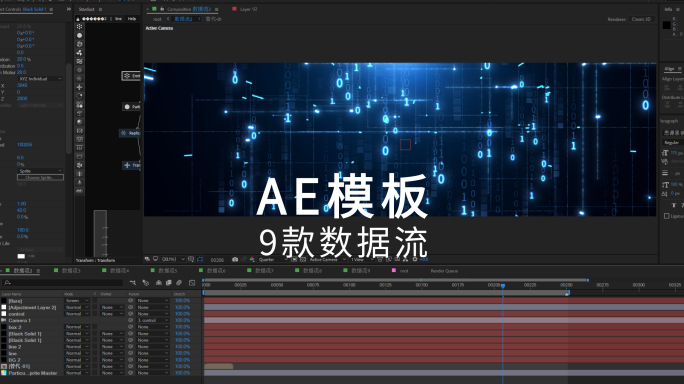
Task: Switch to the root timeline tab
Action: coord(404,271)
